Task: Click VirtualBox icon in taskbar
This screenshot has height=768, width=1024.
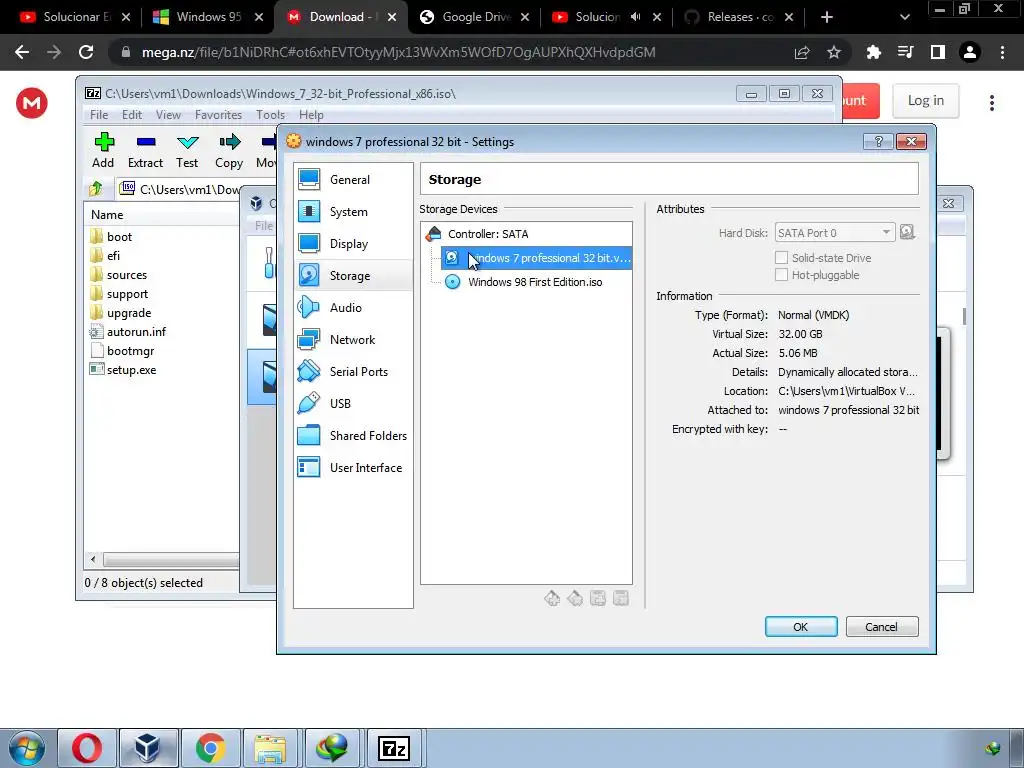Action: click(x=148, y=748)
